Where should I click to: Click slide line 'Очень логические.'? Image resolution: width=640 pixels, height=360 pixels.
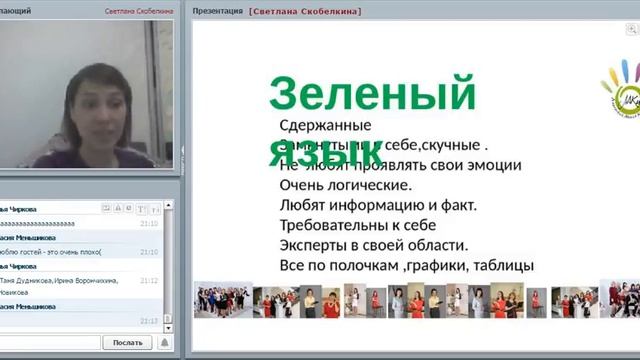click(x=346, y=185)
